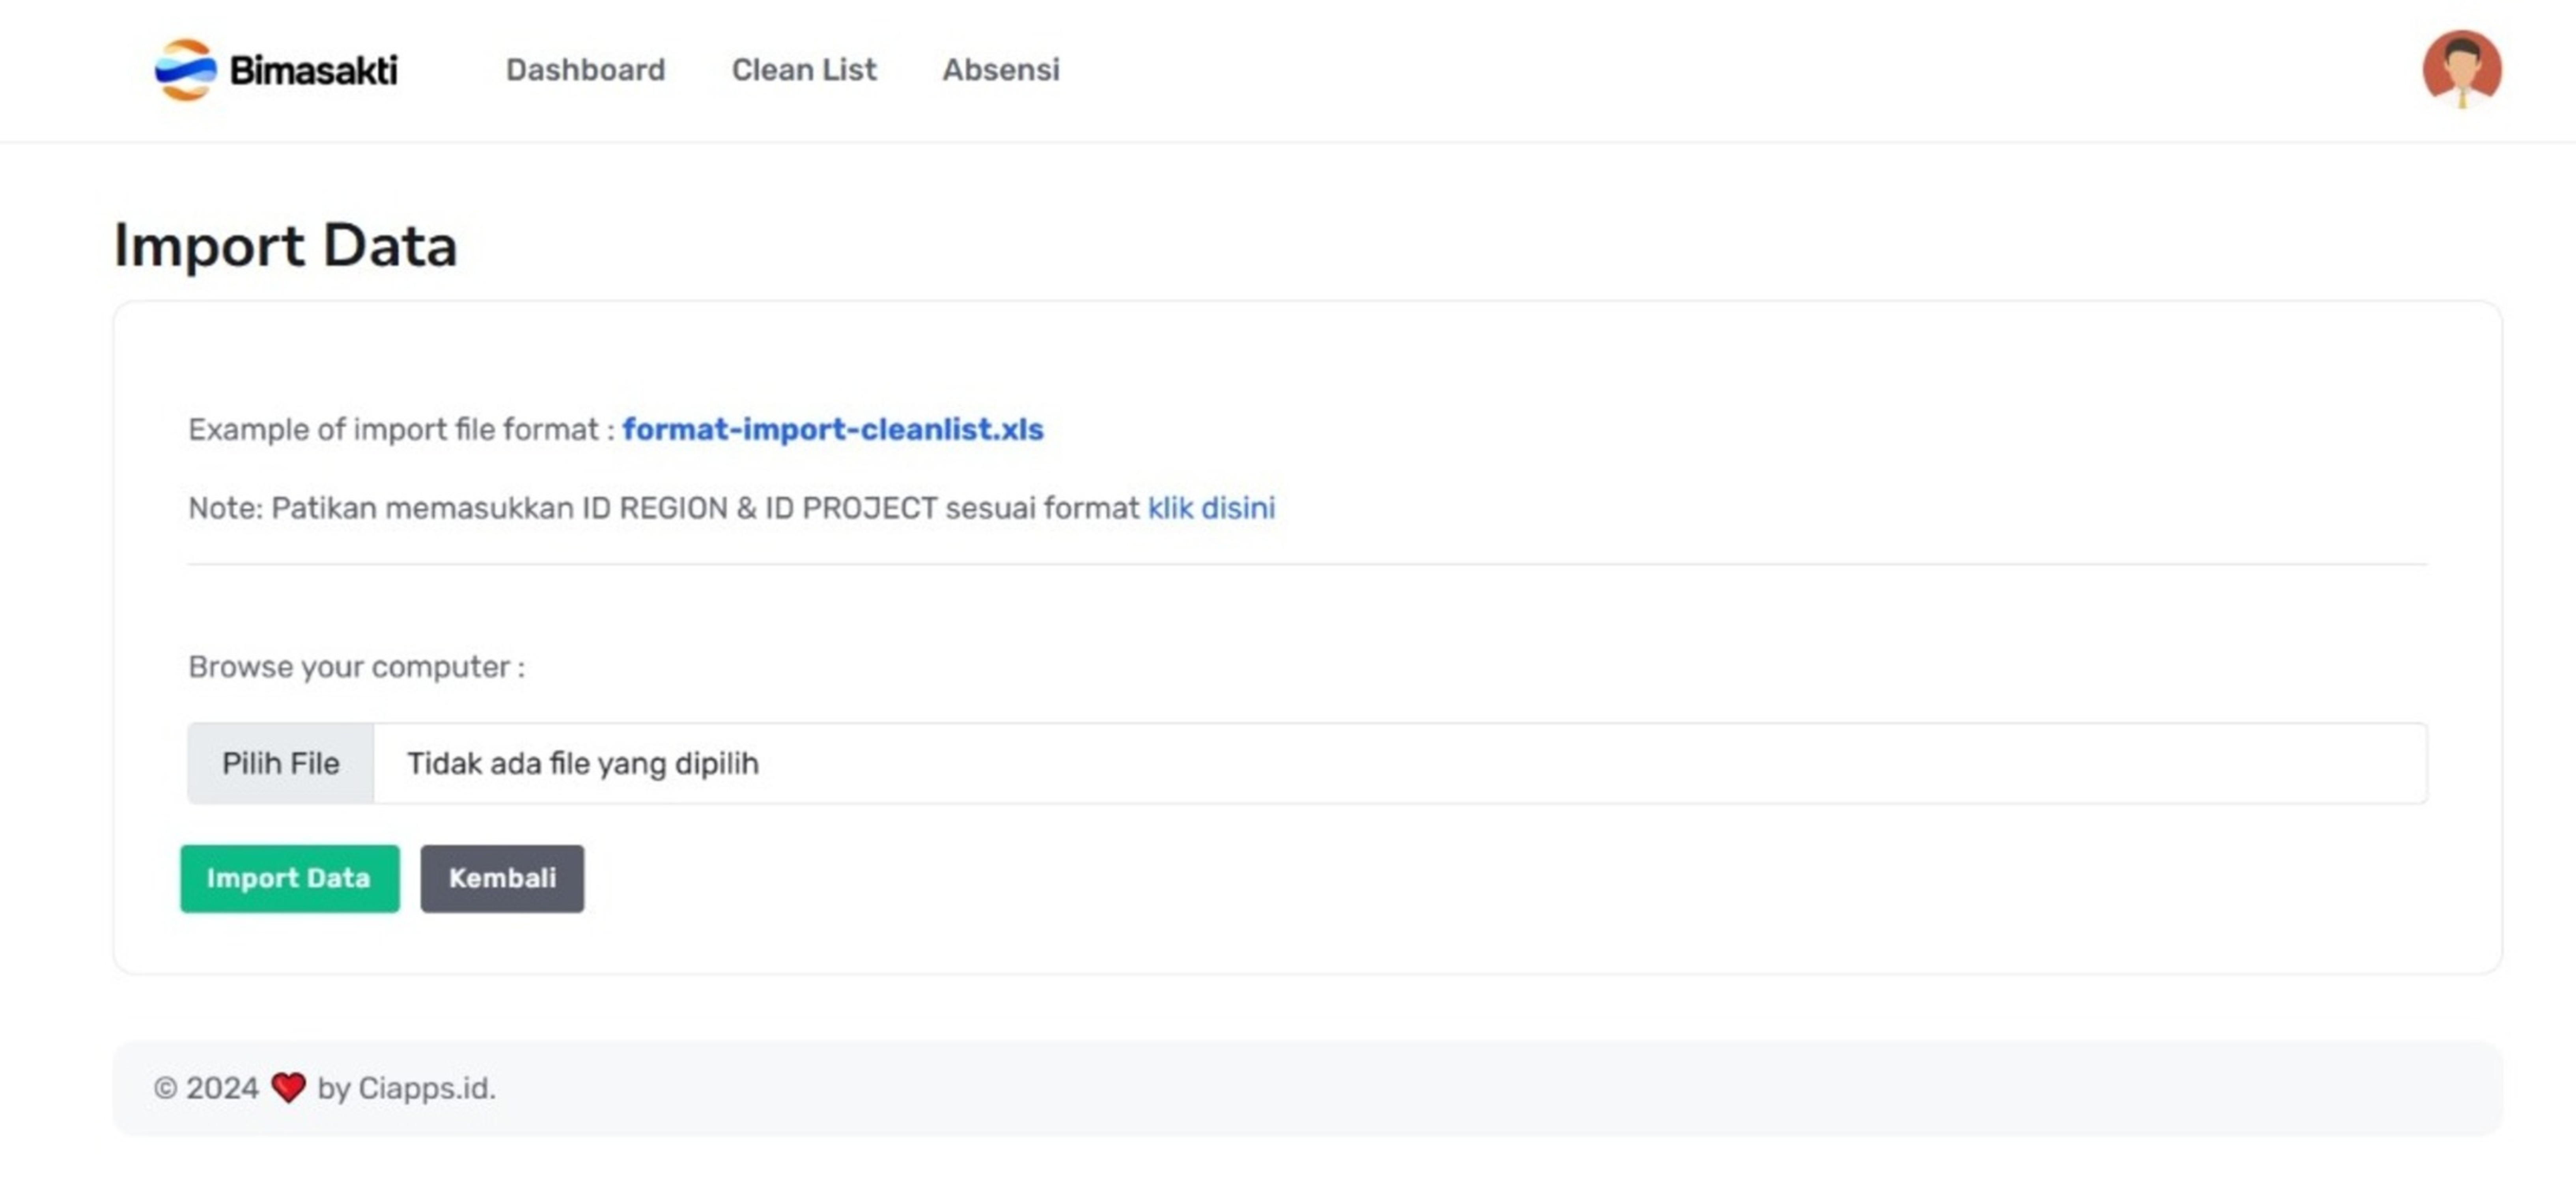
Task: Open the Dashboard menu item
Action: (585, 70)
